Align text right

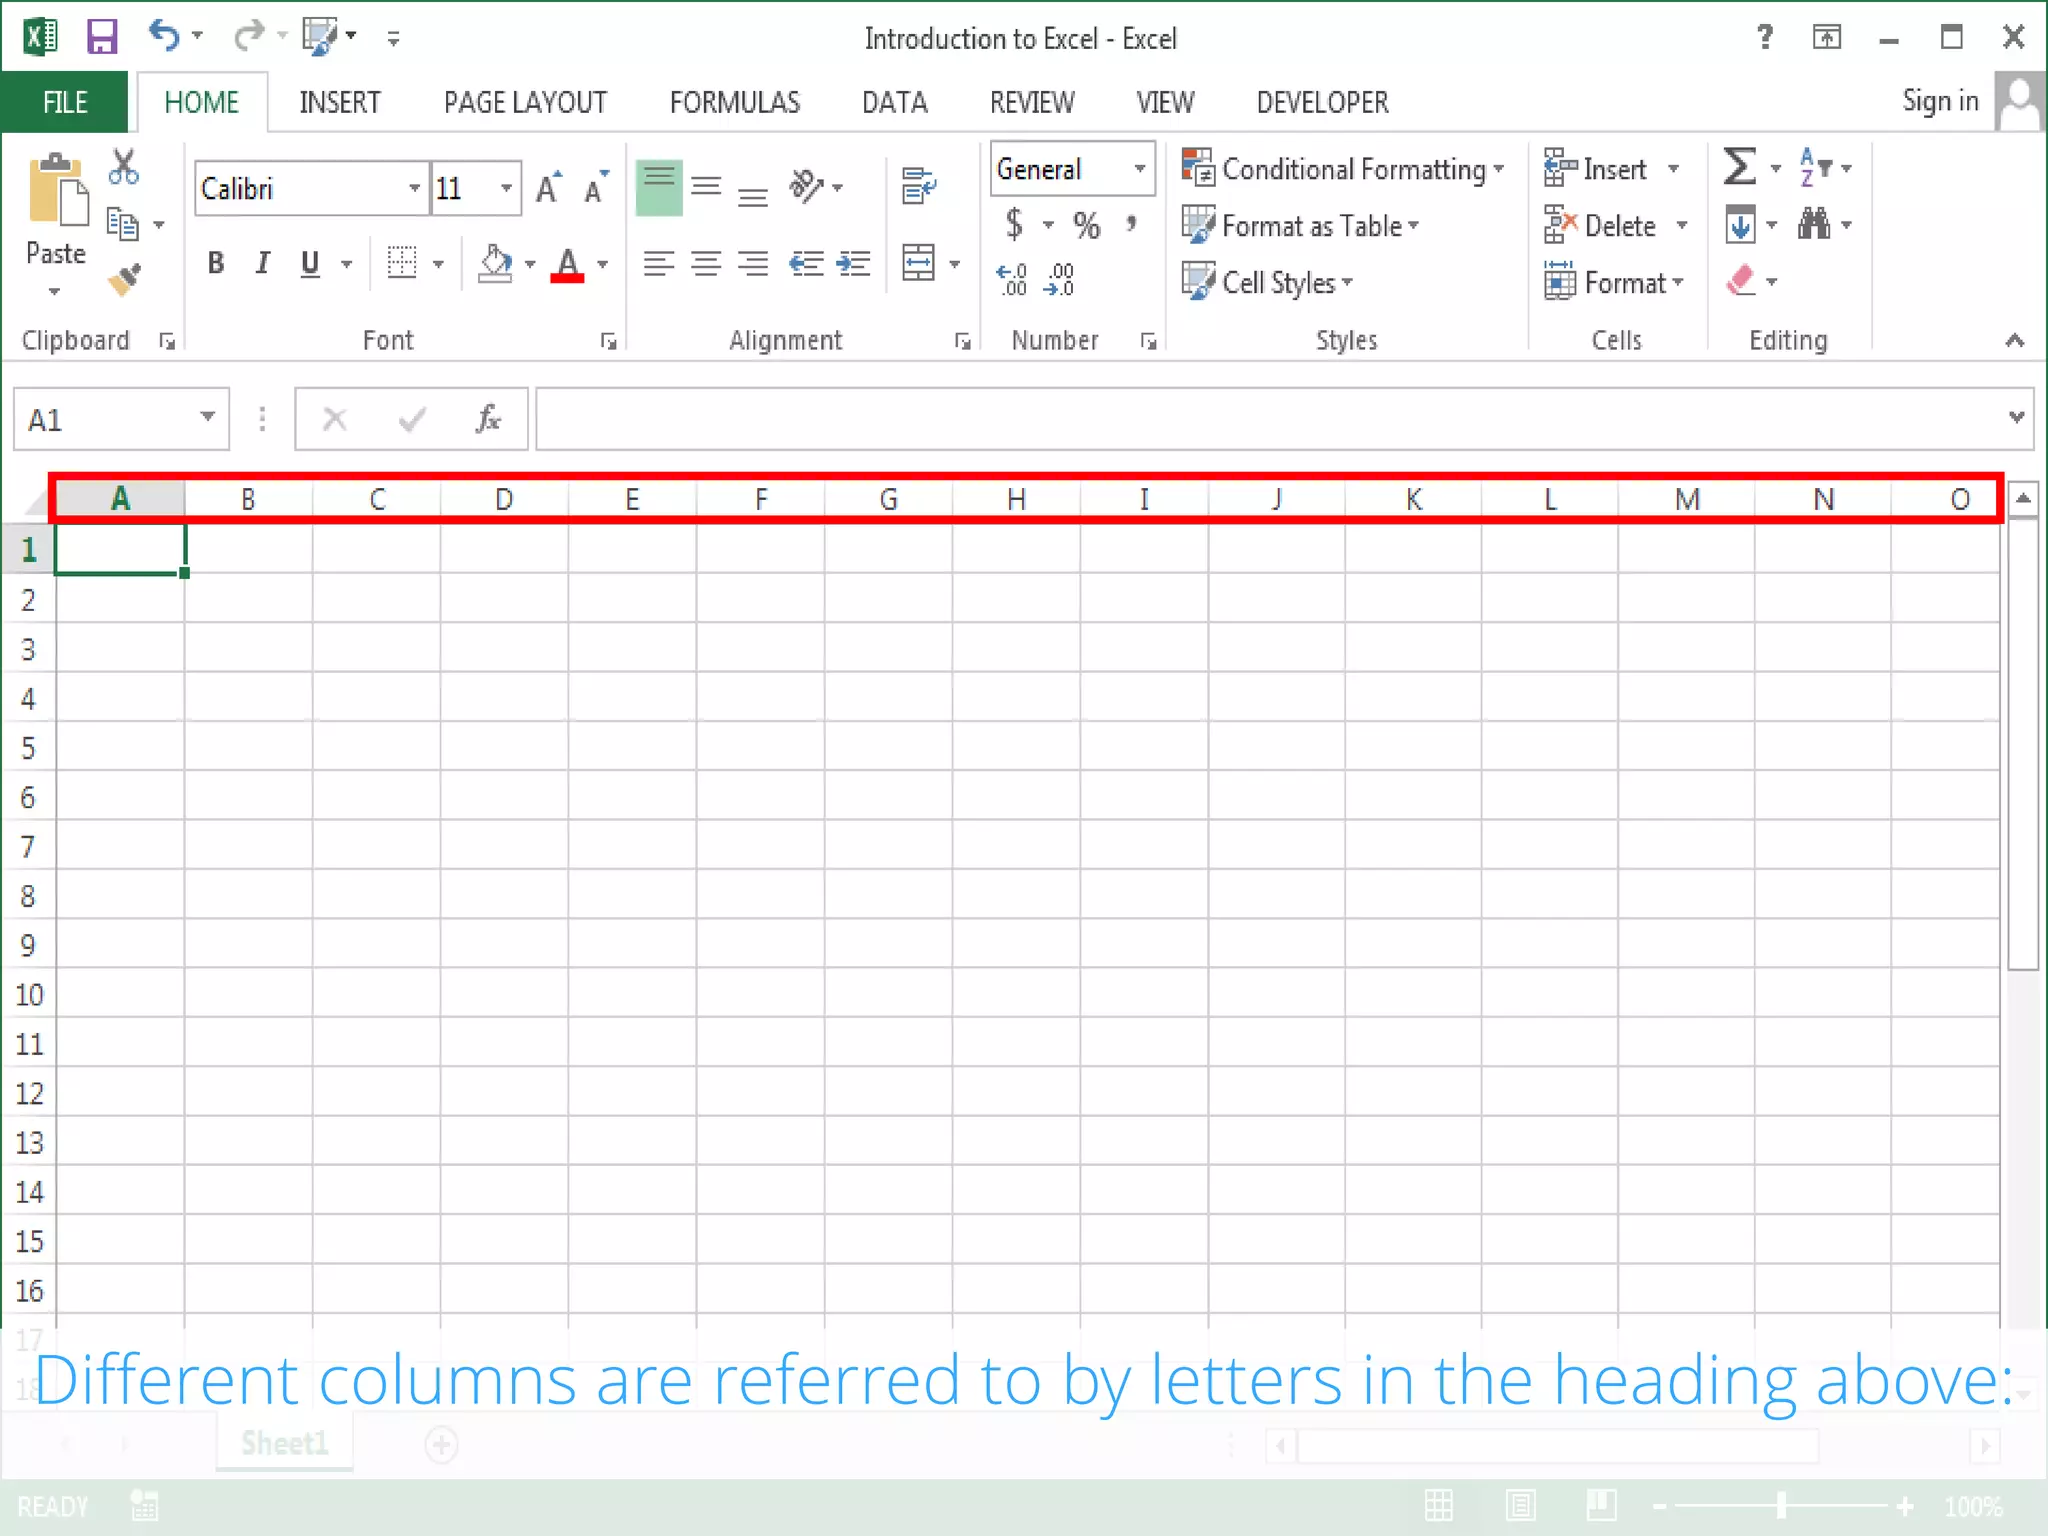[753, 264]
